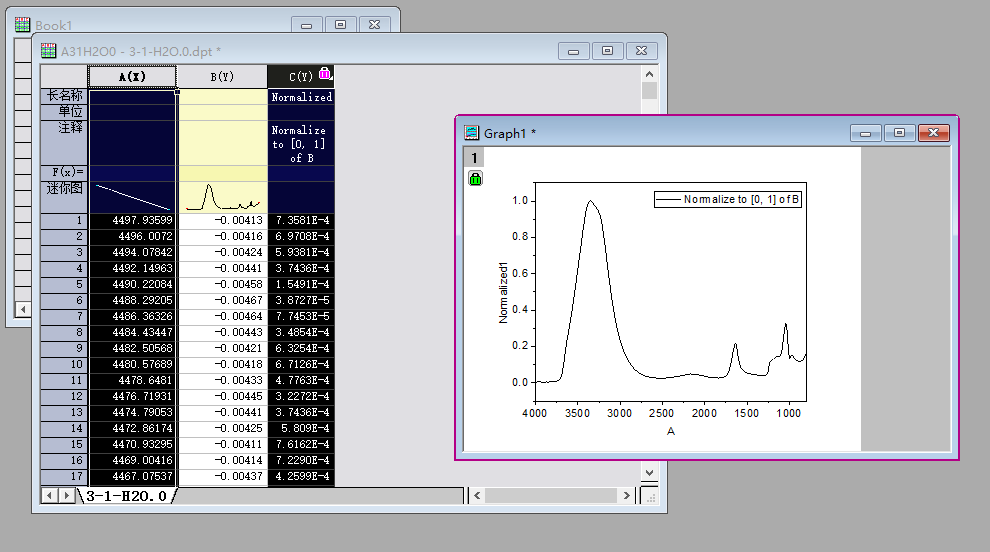Image resolution: width=990 pixels, height=552 pixels.
Task: Click the F(x)= cell of column C
Action: pyautogui.click(x=301, y=172)
